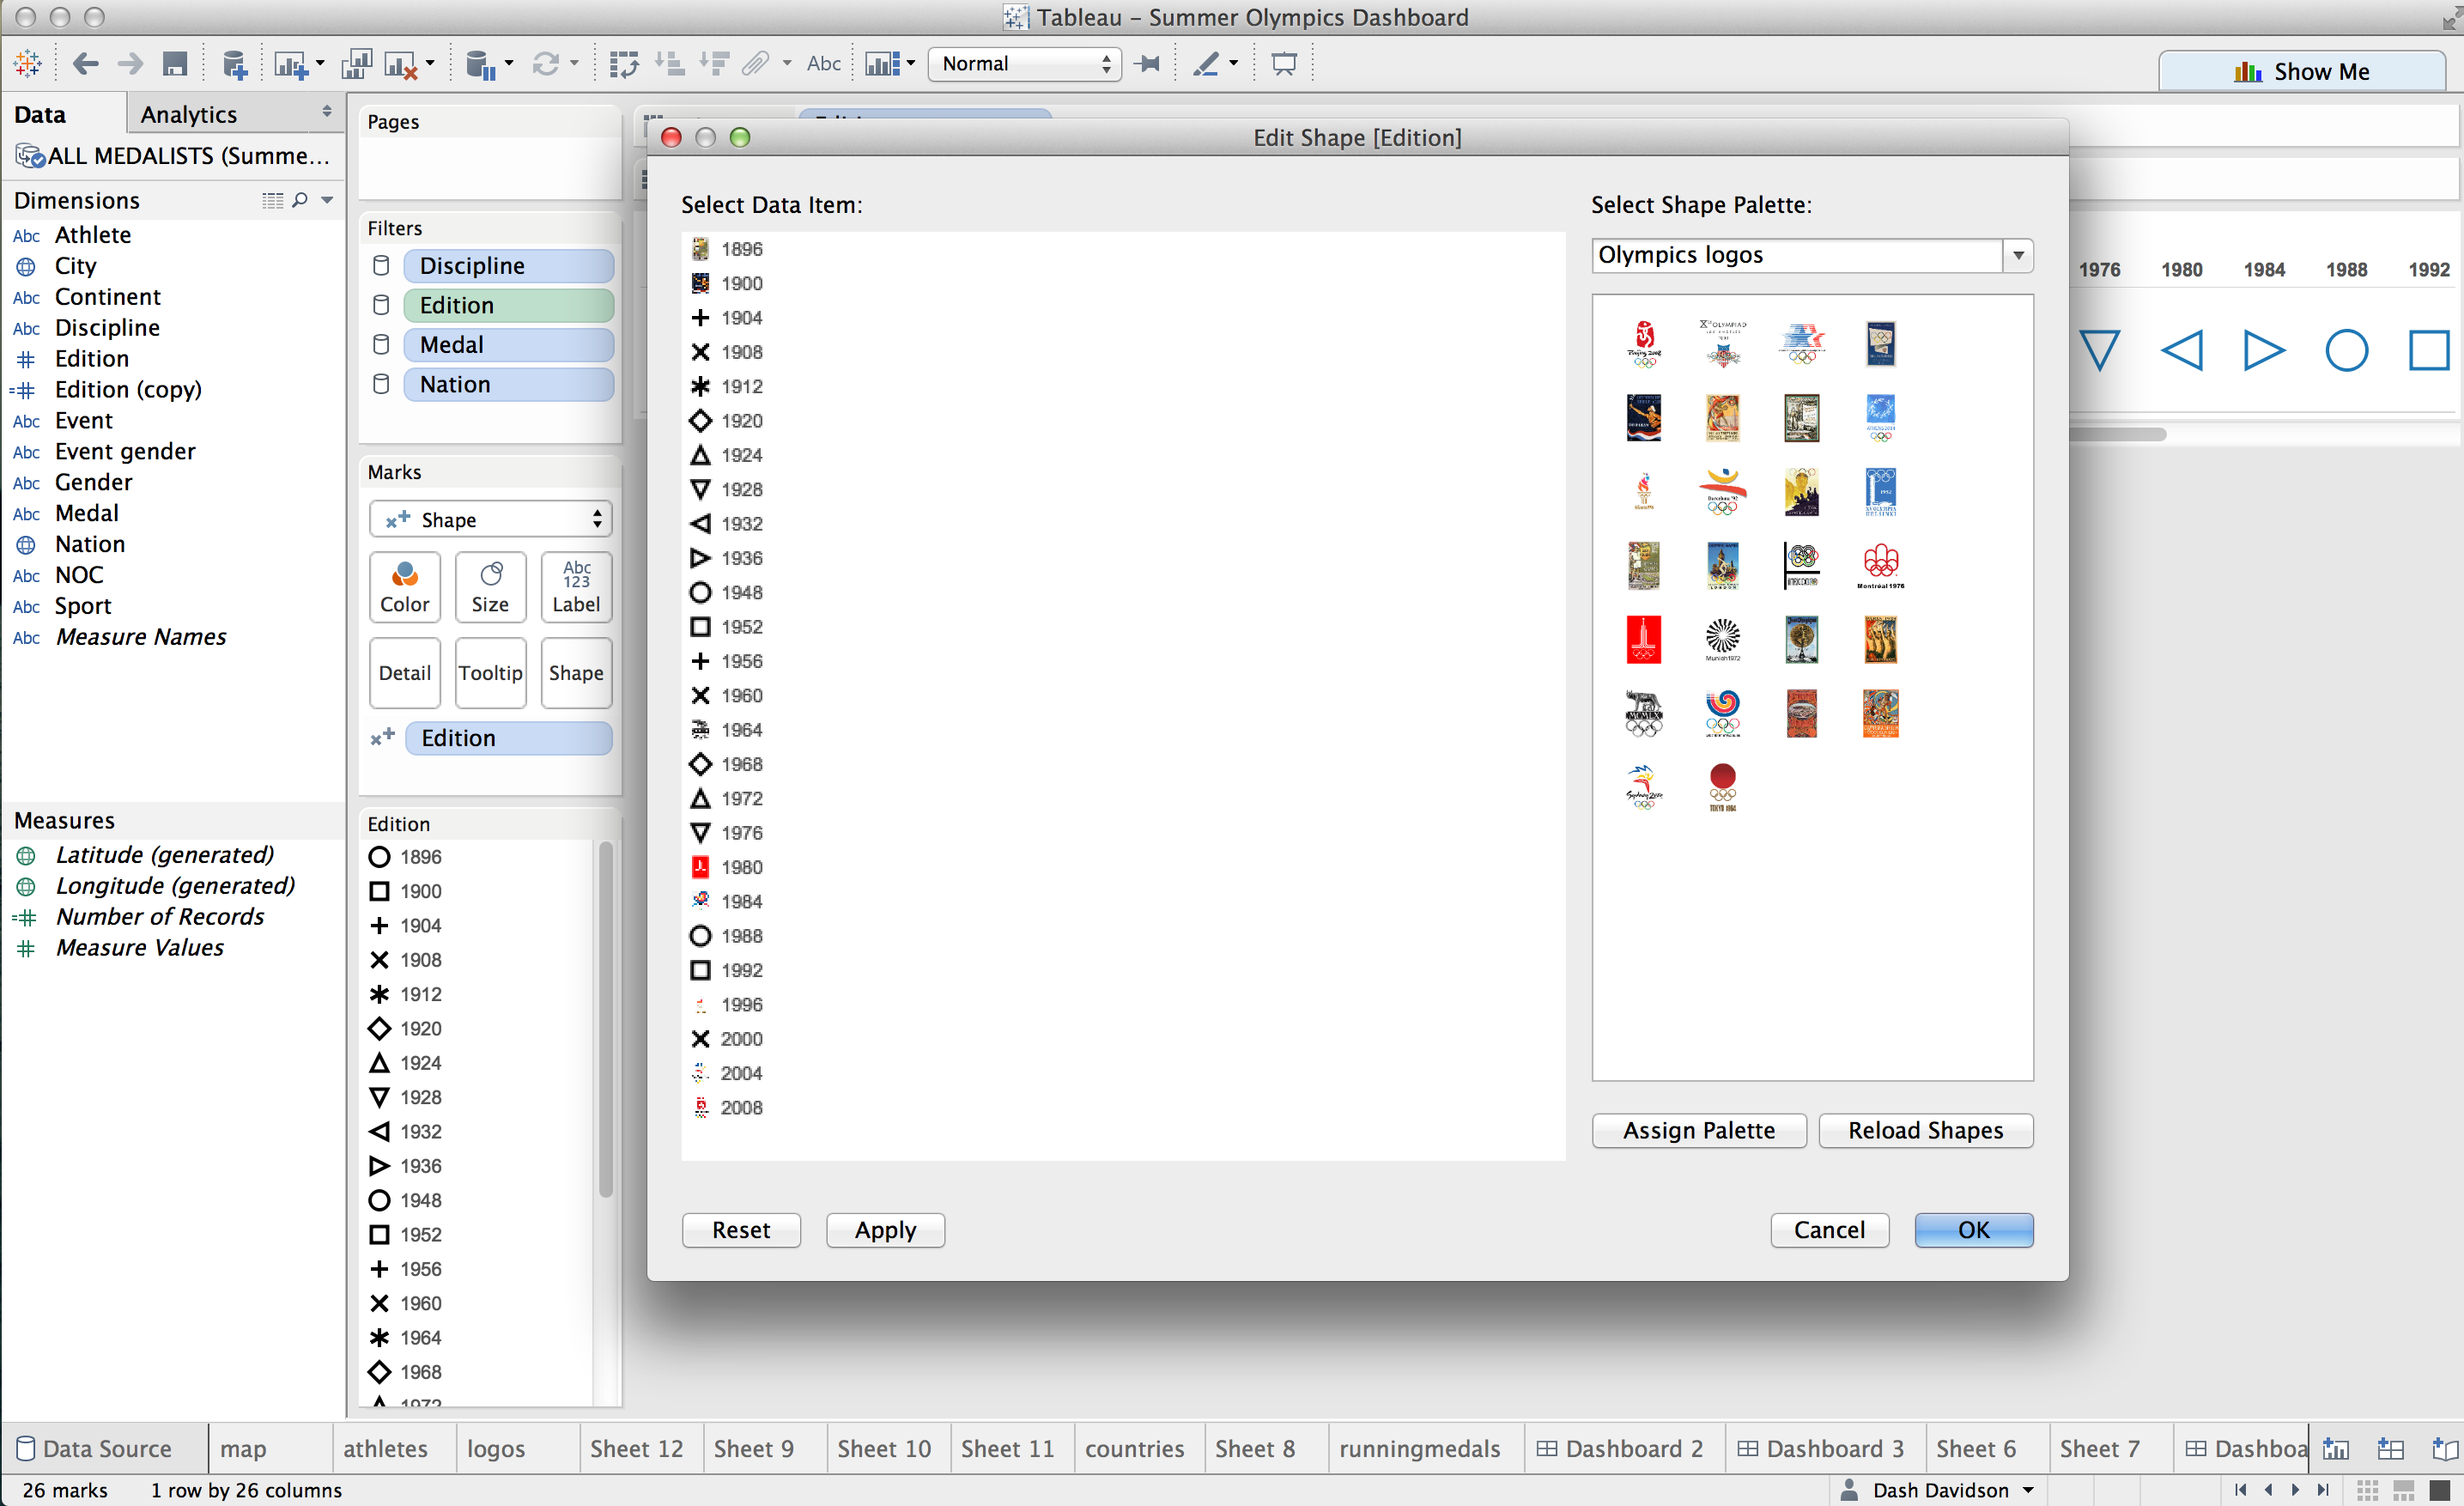Click the Swap rows and columns icon

pos(624,65)
